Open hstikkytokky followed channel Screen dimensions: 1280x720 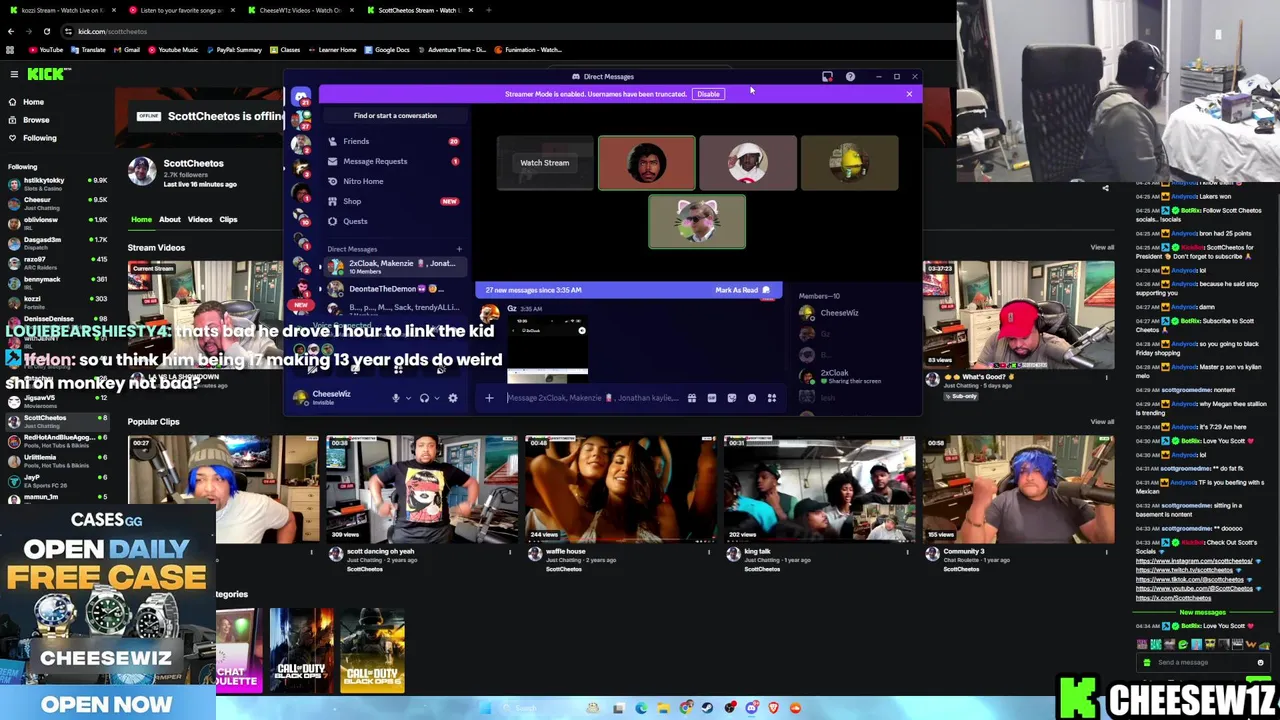click(x=56, y=184)
